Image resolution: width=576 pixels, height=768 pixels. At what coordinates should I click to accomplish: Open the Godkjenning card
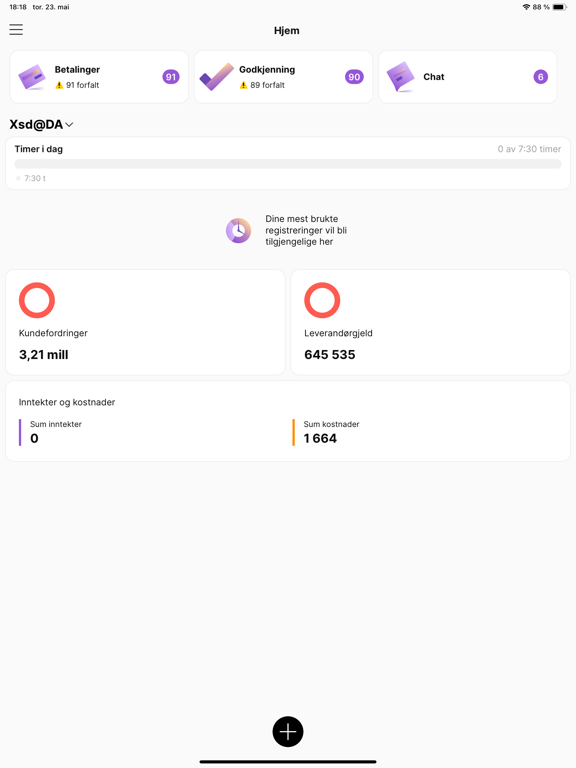pyautogui.click(x=284, y=77)
